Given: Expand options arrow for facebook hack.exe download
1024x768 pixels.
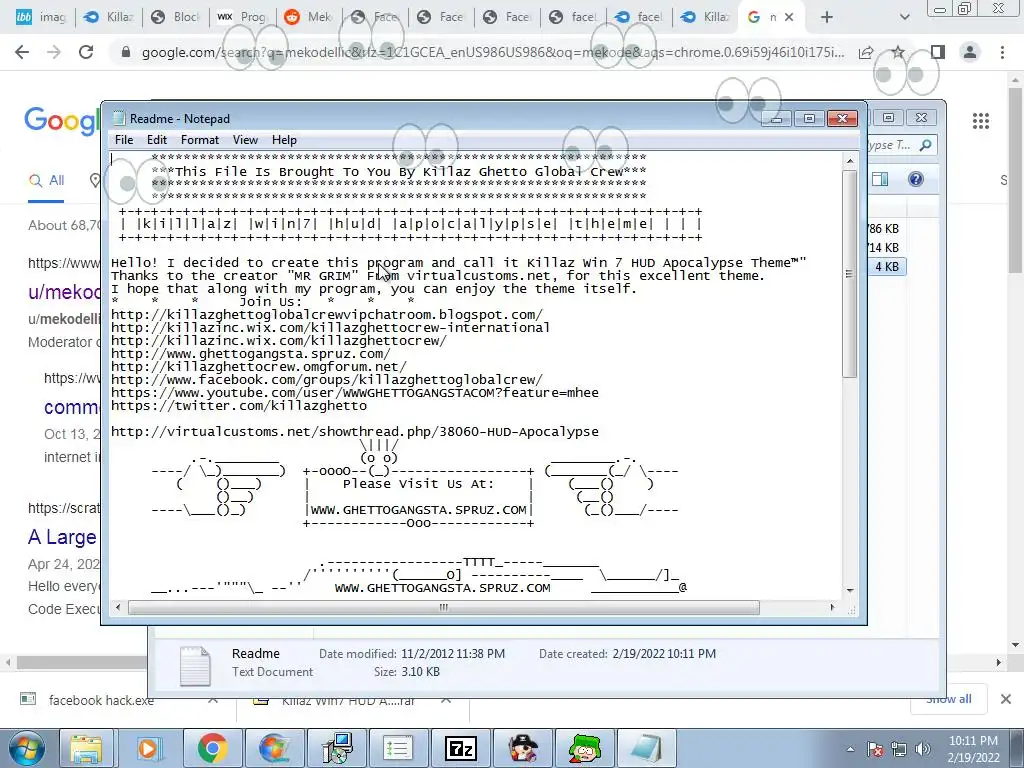Looking at the screenshot, I should tap(213, 700).
